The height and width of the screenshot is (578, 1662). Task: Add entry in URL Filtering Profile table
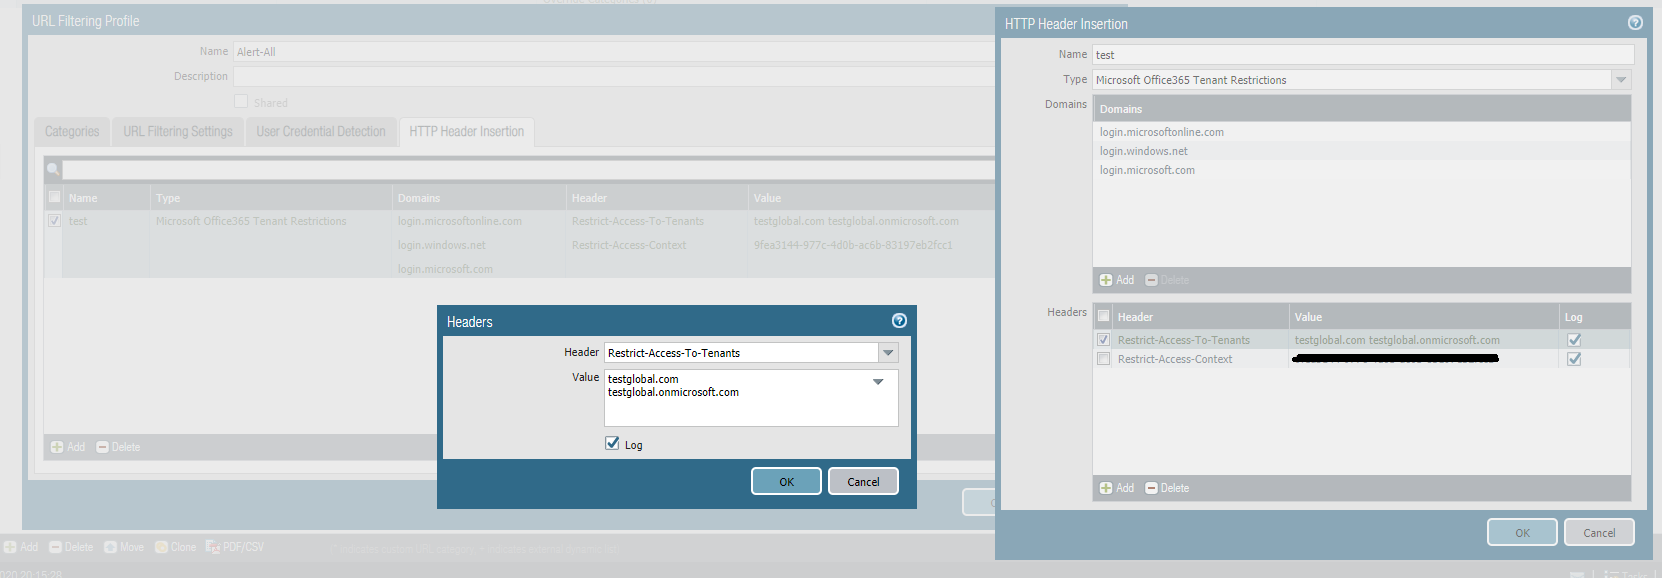pos(68,447)
